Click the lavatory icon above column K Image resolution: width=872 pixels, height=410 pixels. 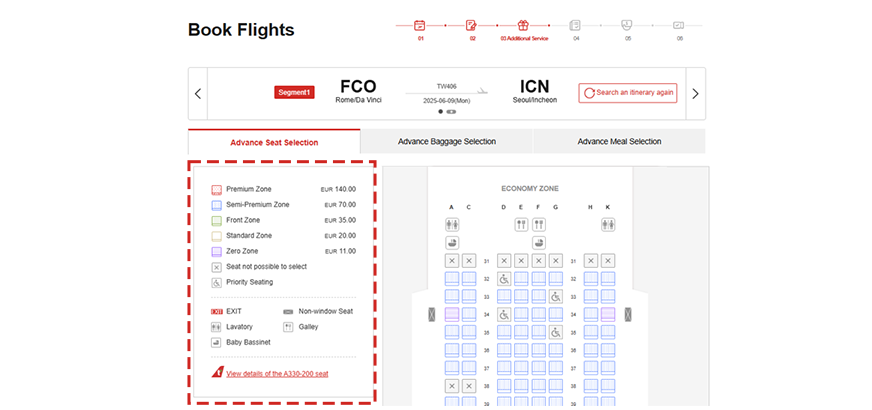pyautogui.click(x=608, y=225)
